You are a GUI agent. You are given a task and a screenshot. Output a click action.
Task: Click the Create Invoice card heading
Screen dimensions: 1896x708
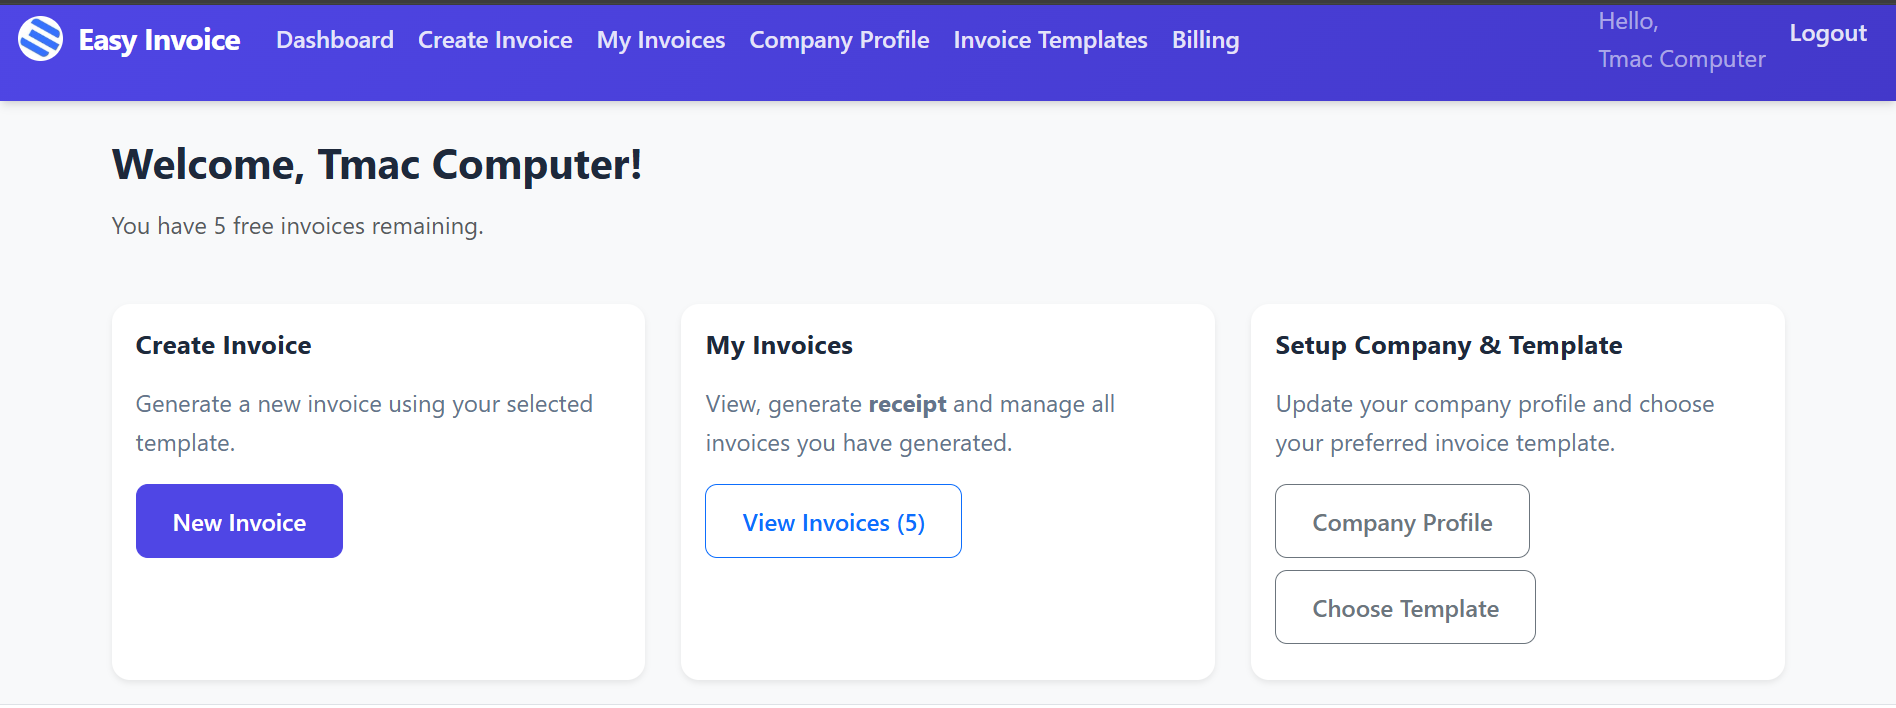click(223, 345)
